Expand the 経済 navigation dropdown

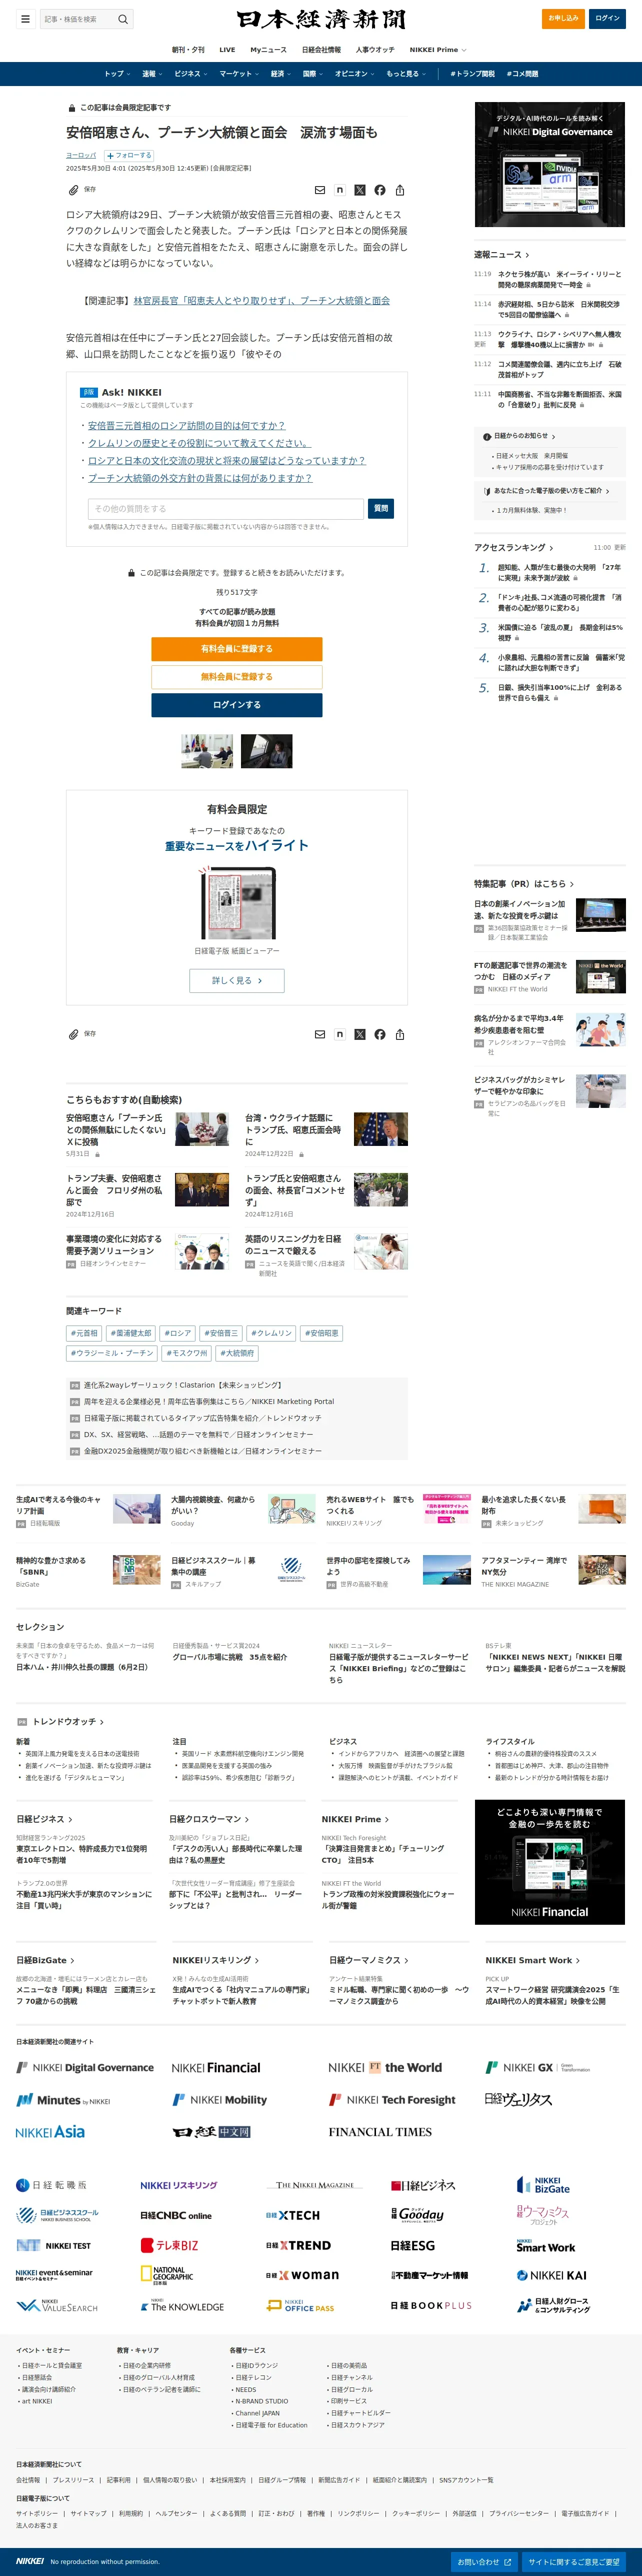click(281, 74)
